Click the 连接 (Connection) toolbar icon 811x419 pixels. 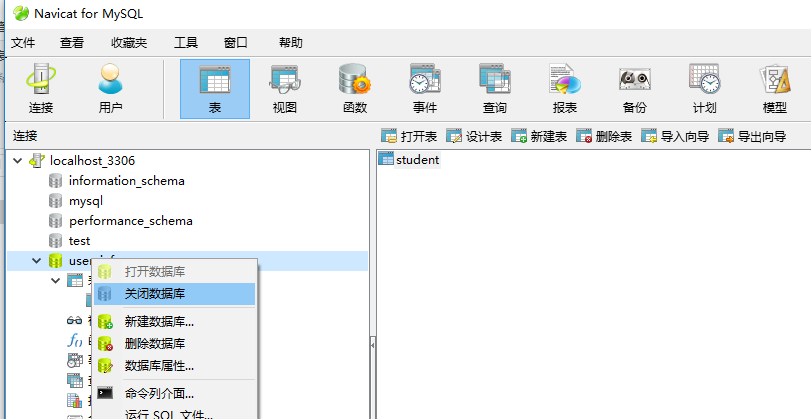pyautogui.click(x=41, y=89)
